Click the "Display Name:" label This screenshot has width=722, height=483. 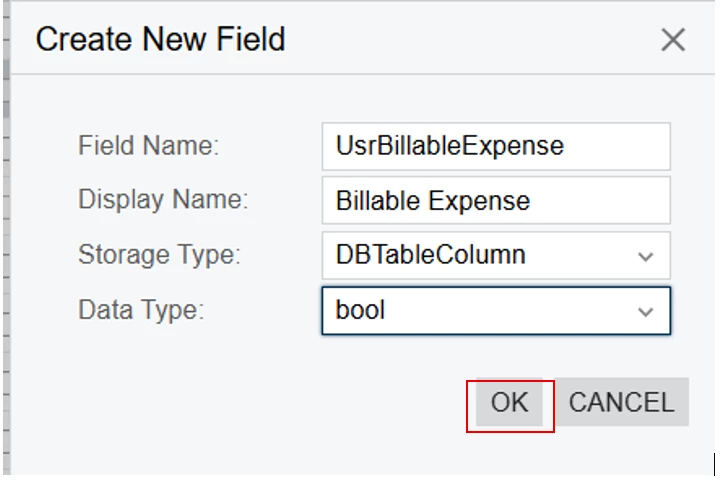(x=163, y=200)
